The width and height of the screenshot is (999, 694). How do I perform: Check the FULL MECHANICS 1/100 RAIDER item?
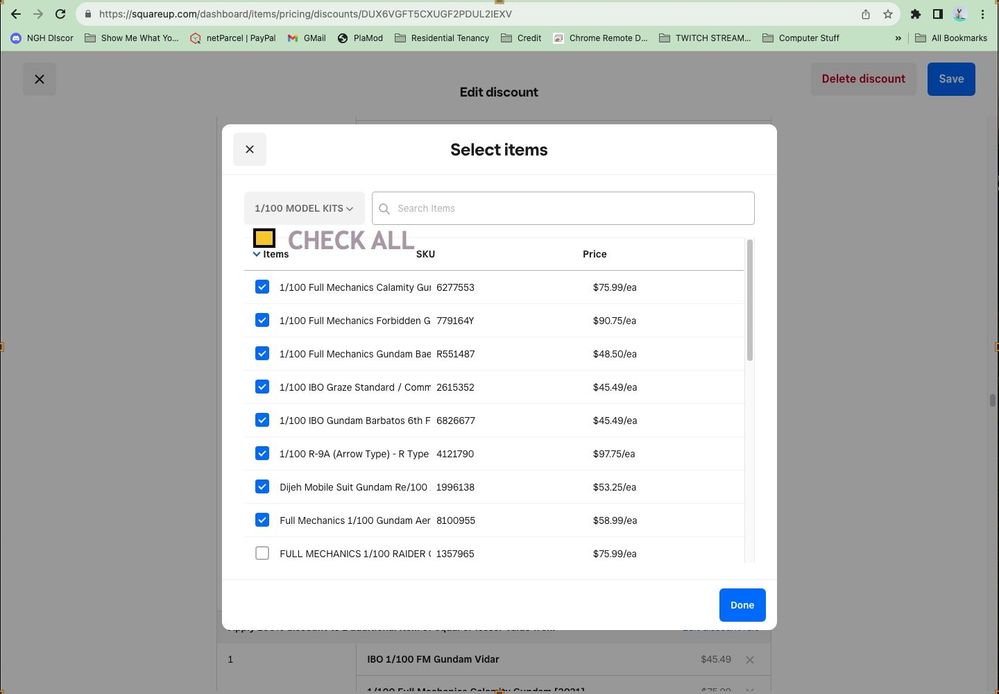(x=262, y=553)
